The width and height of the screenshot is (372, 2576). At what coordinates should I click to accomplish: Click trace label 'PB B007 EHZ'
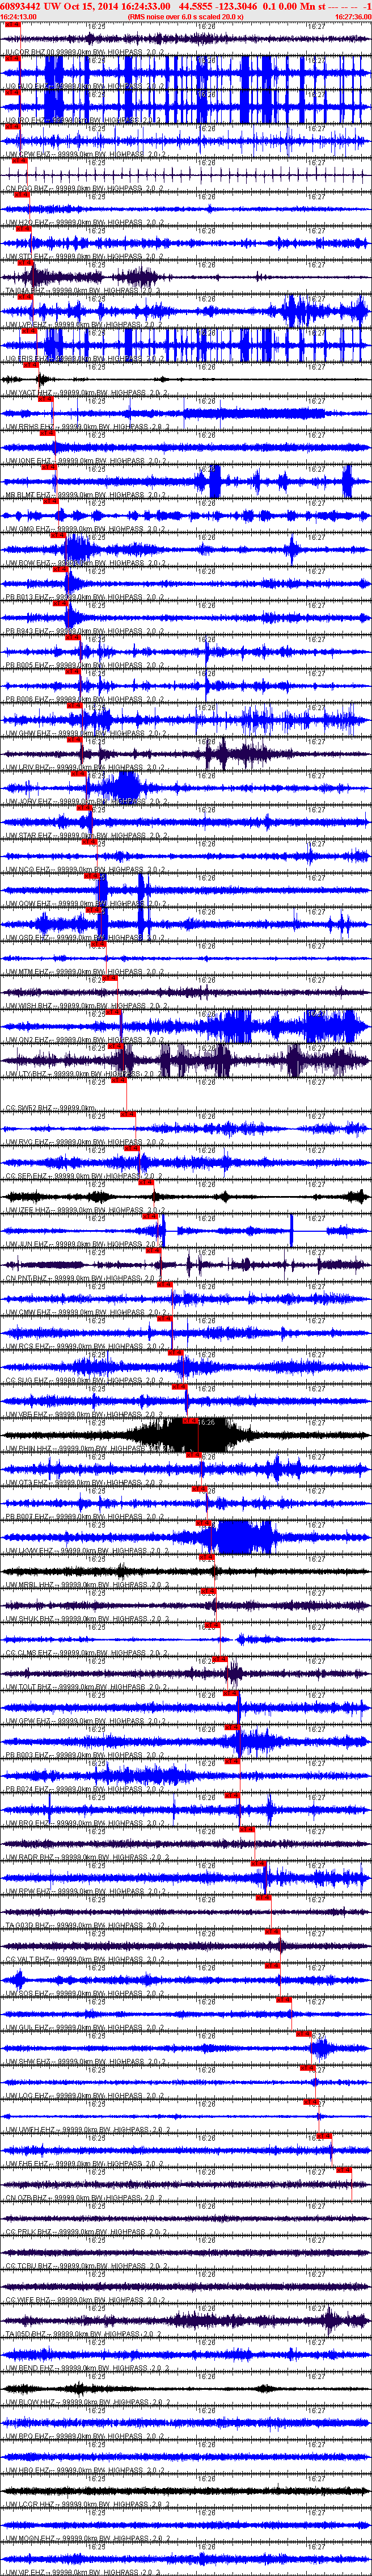point(26,1516)
